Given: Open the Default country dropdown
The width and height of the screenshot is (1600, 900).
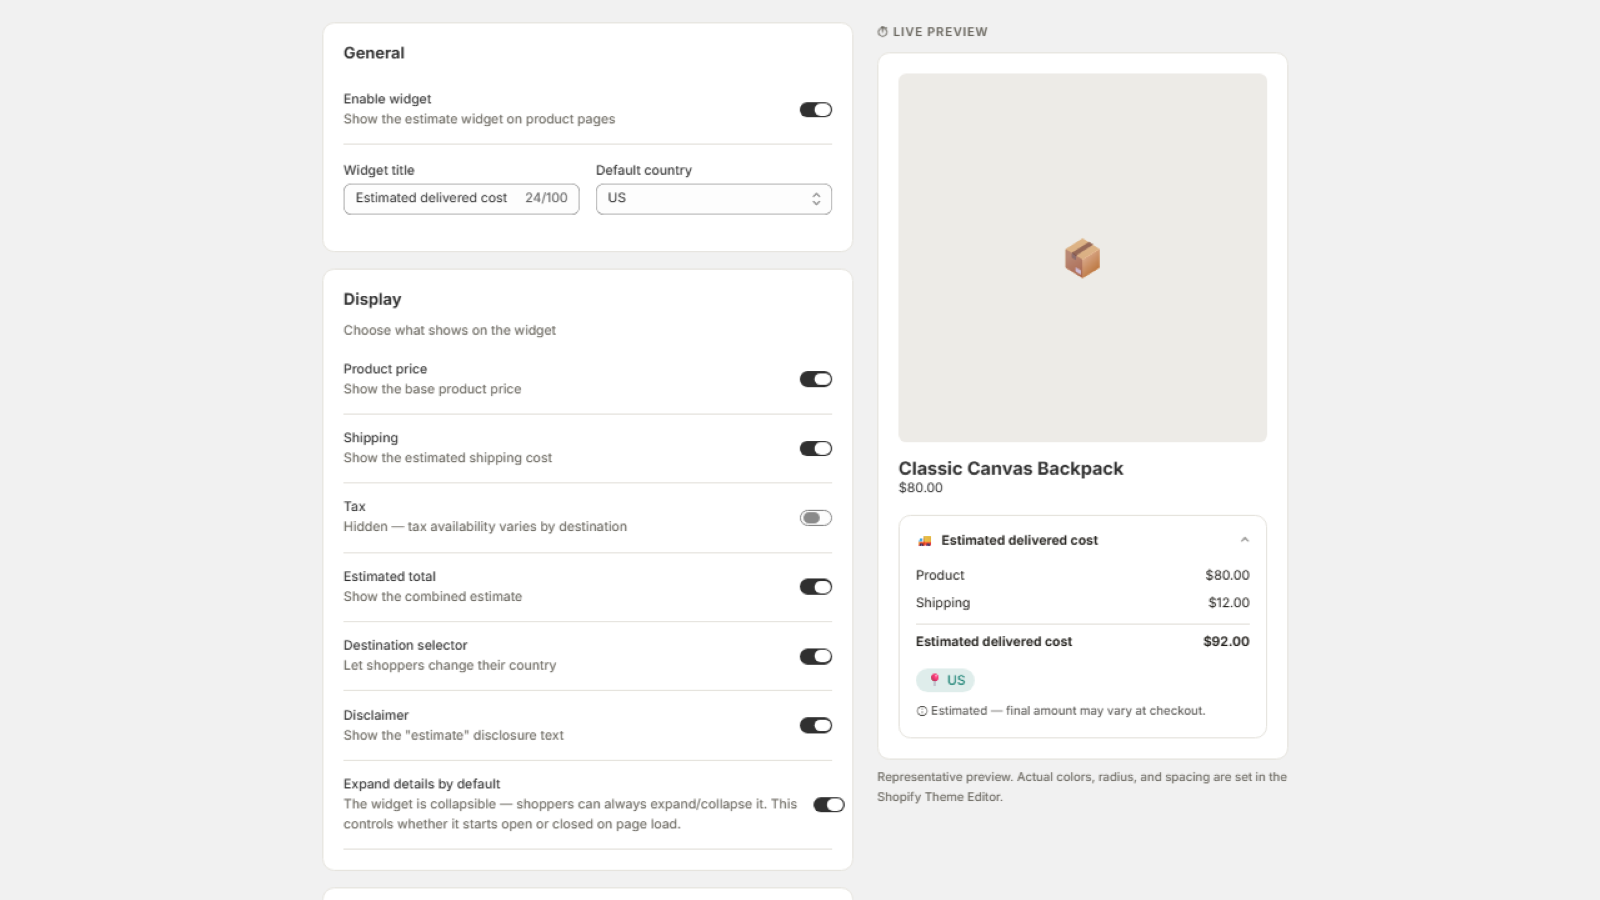Looking at the screenshot, I should [x=714, y=198].
